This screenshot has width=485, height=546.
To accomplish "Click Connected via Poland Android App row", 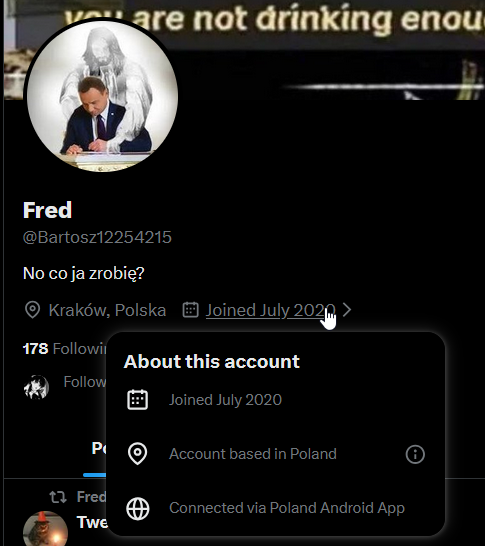I will 275,508.
